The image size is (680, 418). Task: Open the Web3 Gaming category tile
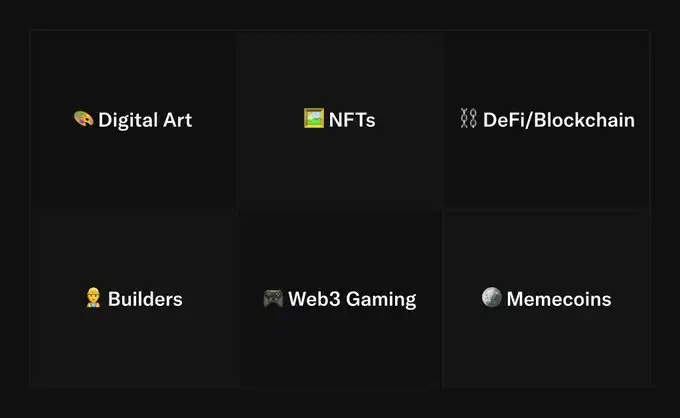tap(340, 340)
